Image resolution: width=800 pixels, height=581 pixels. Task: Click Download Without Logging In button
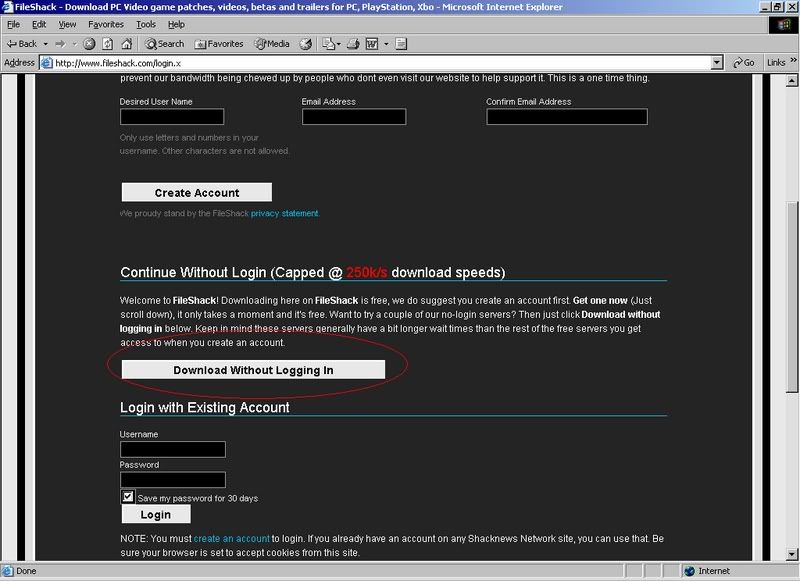pyautogui.click(x=253, y=370)
